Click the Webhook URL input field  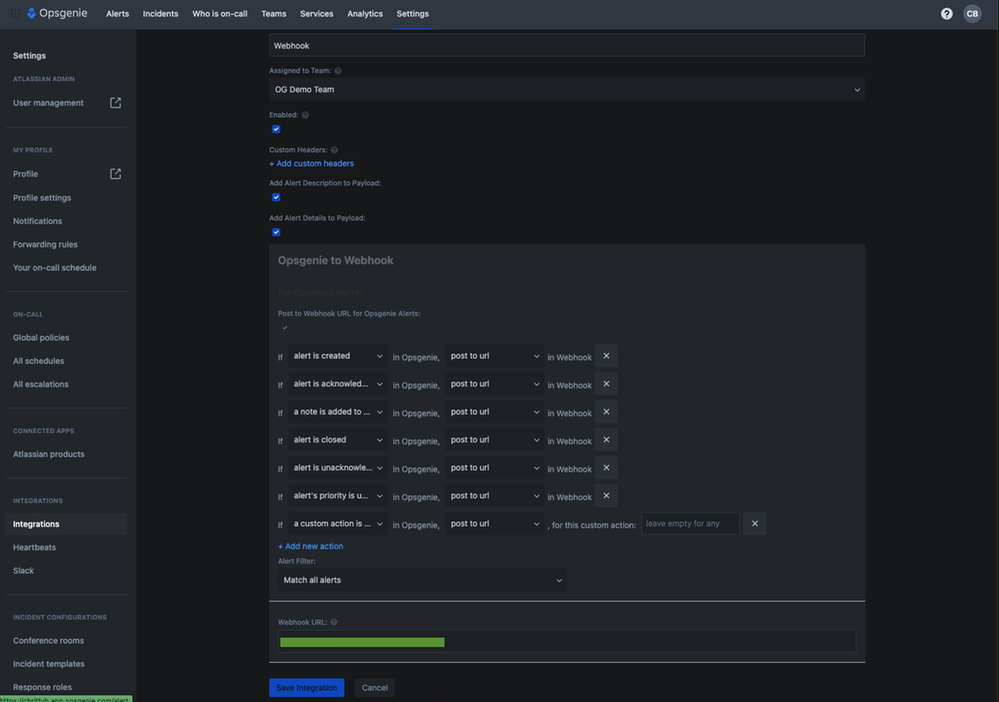tap(567, 641)
